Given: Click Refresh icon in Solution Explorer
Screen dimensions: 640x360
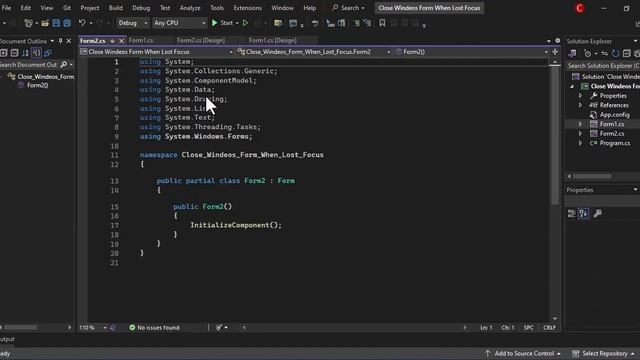Looking at the screenshot, I should tap(616, 53).
